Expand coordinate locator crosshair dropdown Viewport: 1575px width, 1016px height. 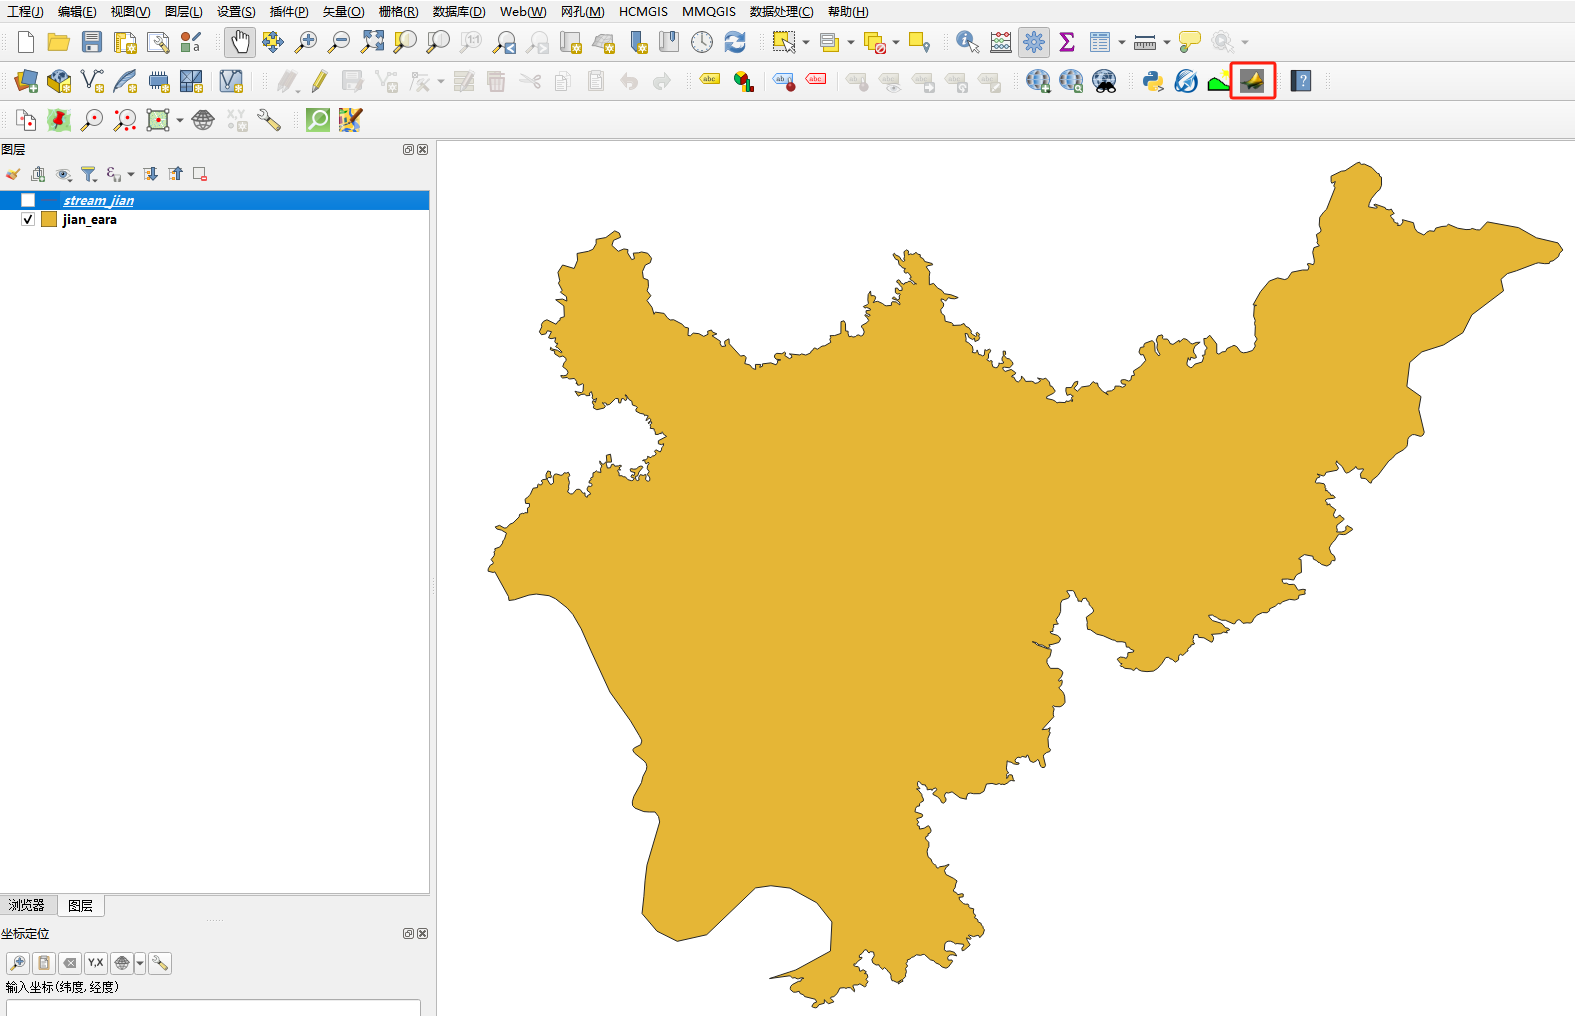pyautogui.click(x=141, y=963)
